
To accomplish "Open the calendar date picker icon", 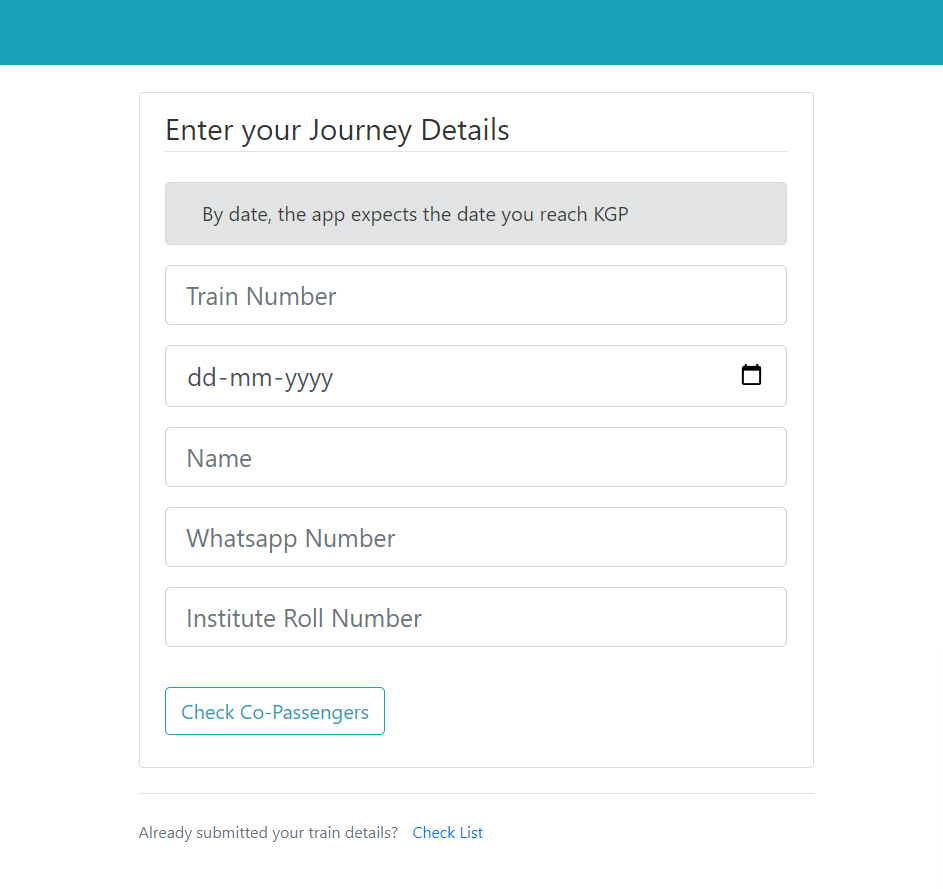I will coord(751,375).
